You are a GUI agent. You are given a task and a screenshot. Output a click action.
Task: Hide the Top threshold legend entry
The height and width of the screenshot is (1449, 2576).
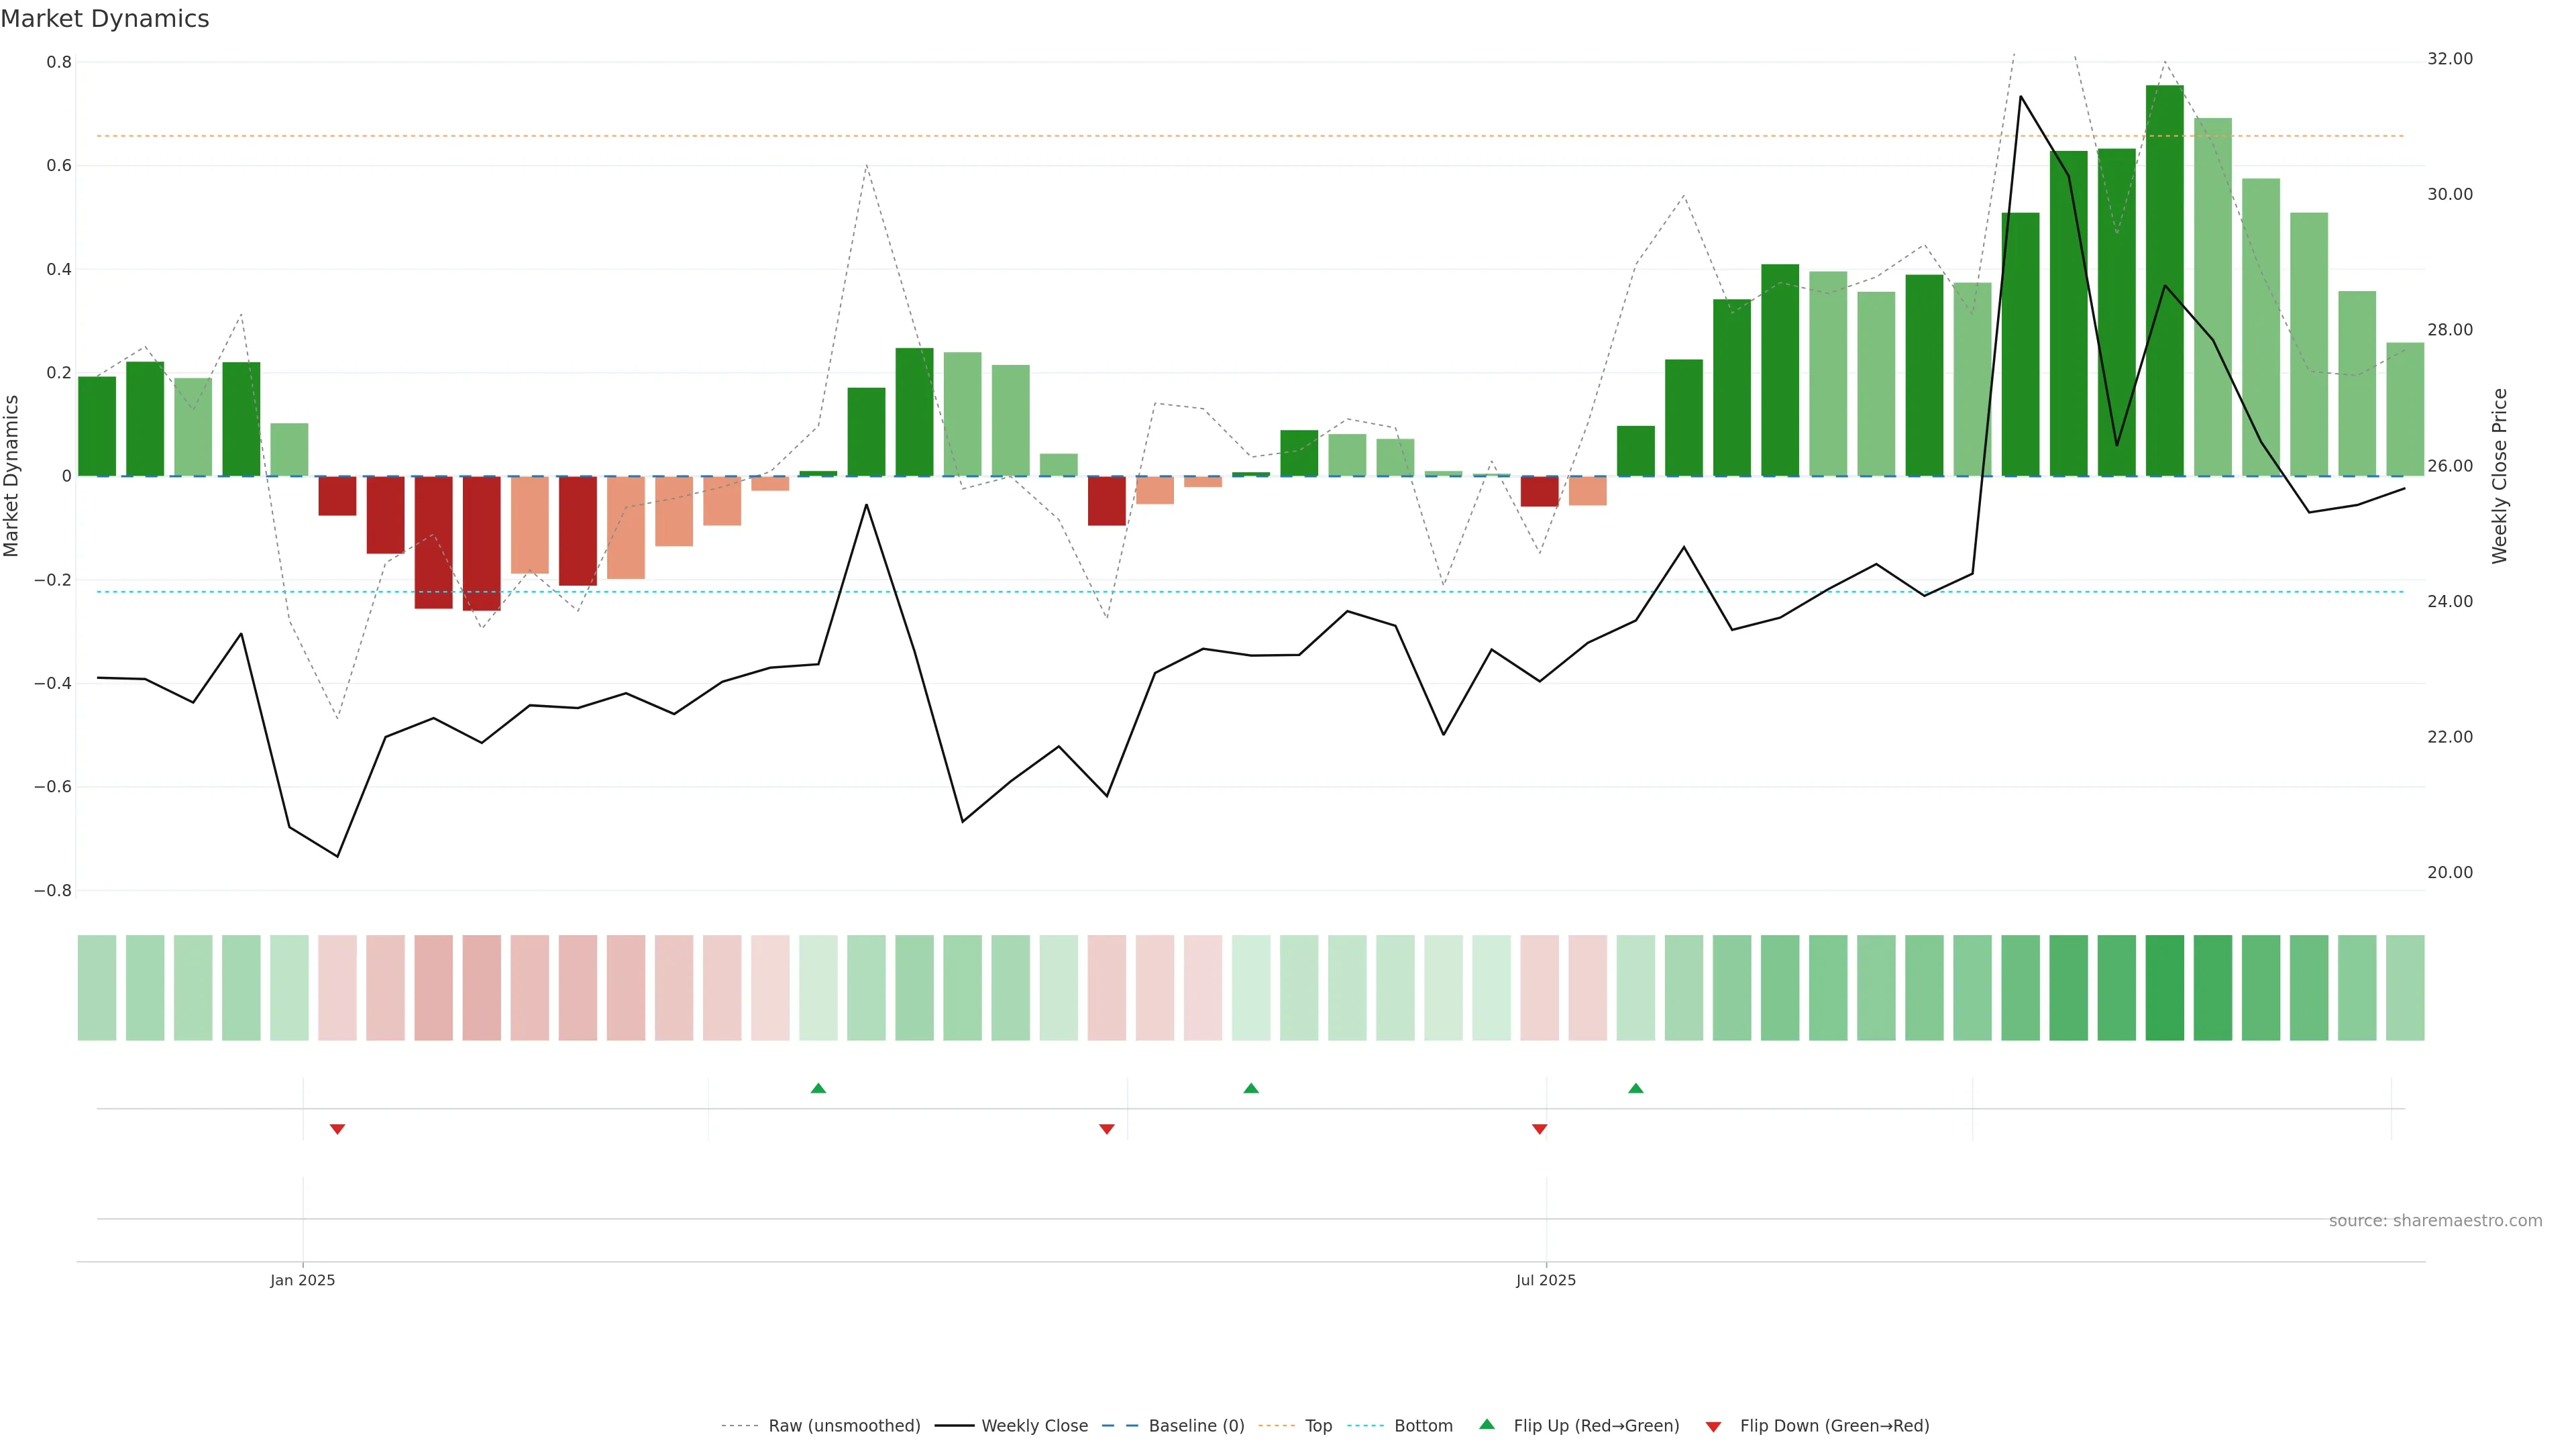click(x=1318, y=1426)
